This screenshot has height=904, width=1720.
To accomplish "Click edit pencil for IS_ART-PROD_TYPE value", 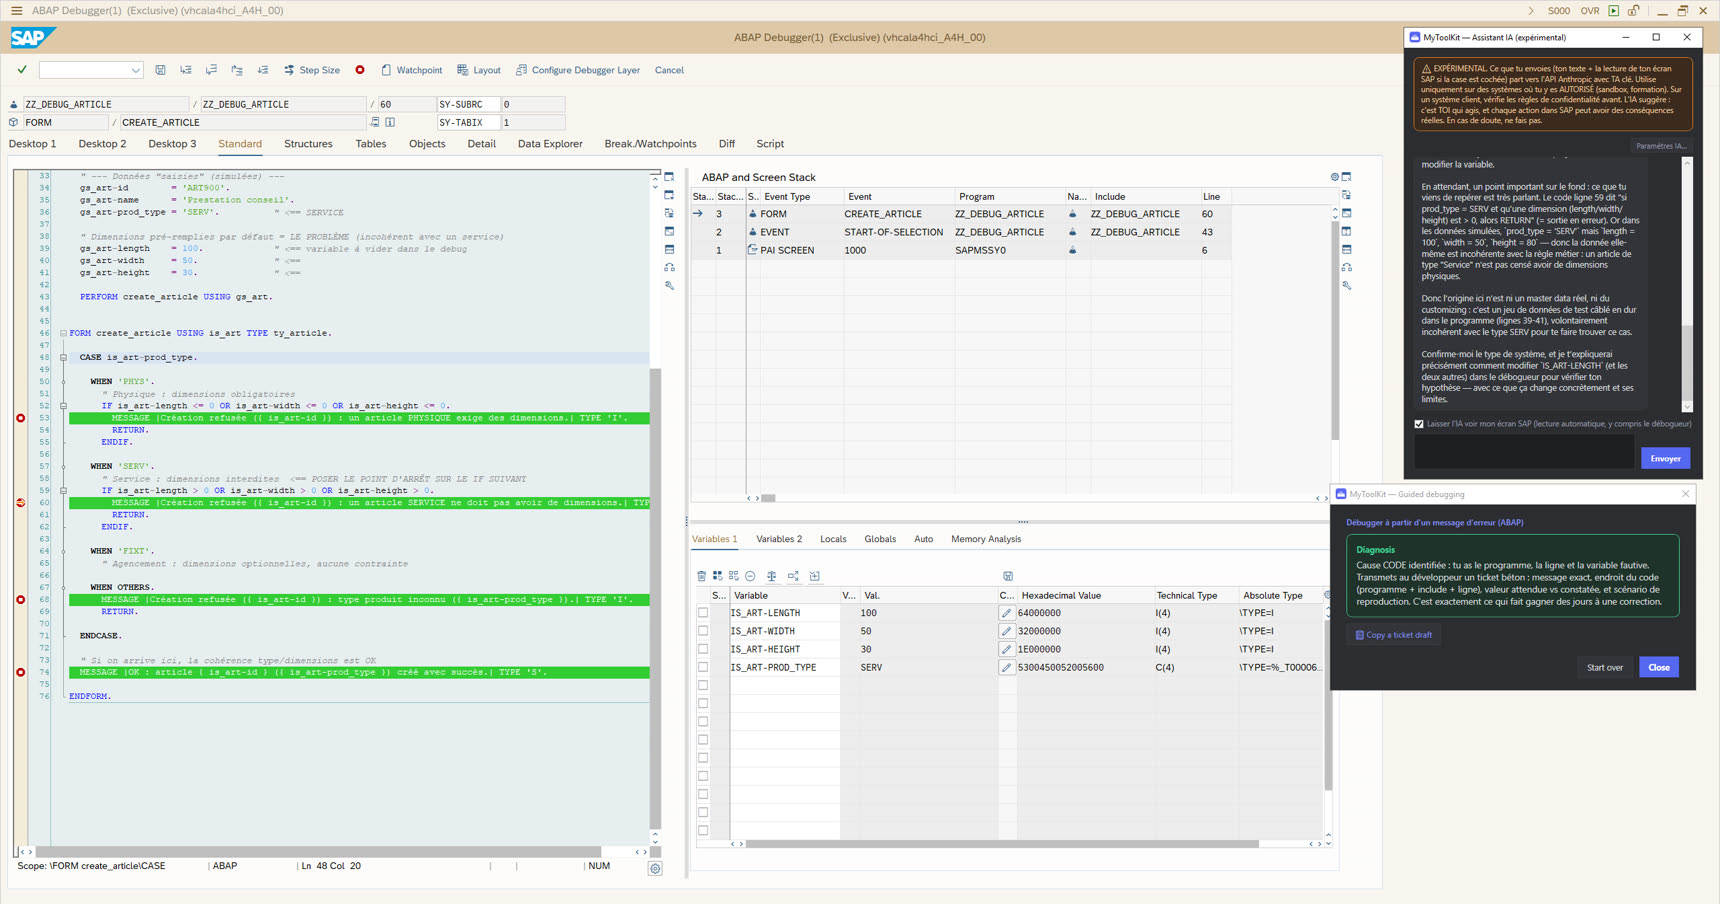I will [1007, 667].
